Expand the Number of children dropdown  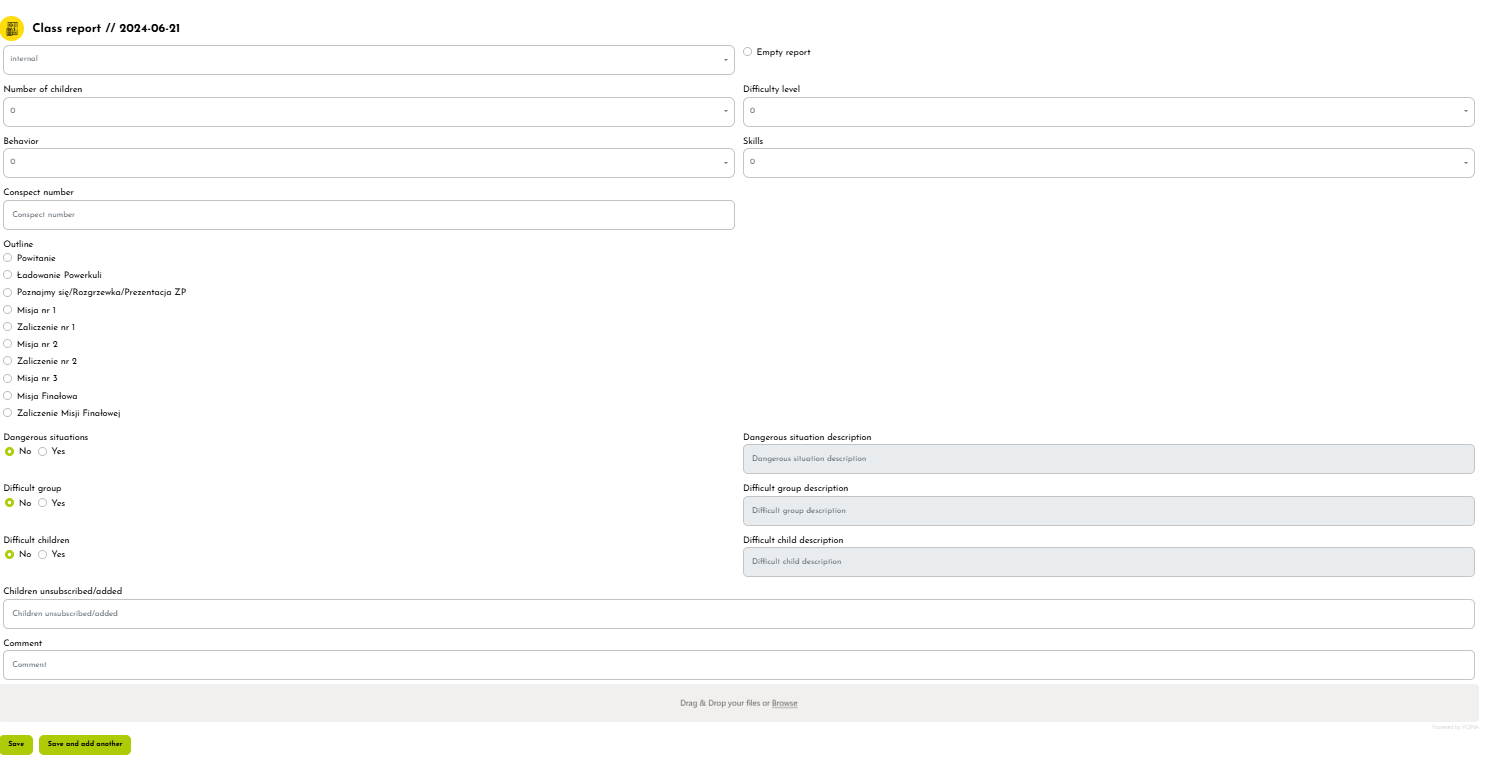(368, 112)
